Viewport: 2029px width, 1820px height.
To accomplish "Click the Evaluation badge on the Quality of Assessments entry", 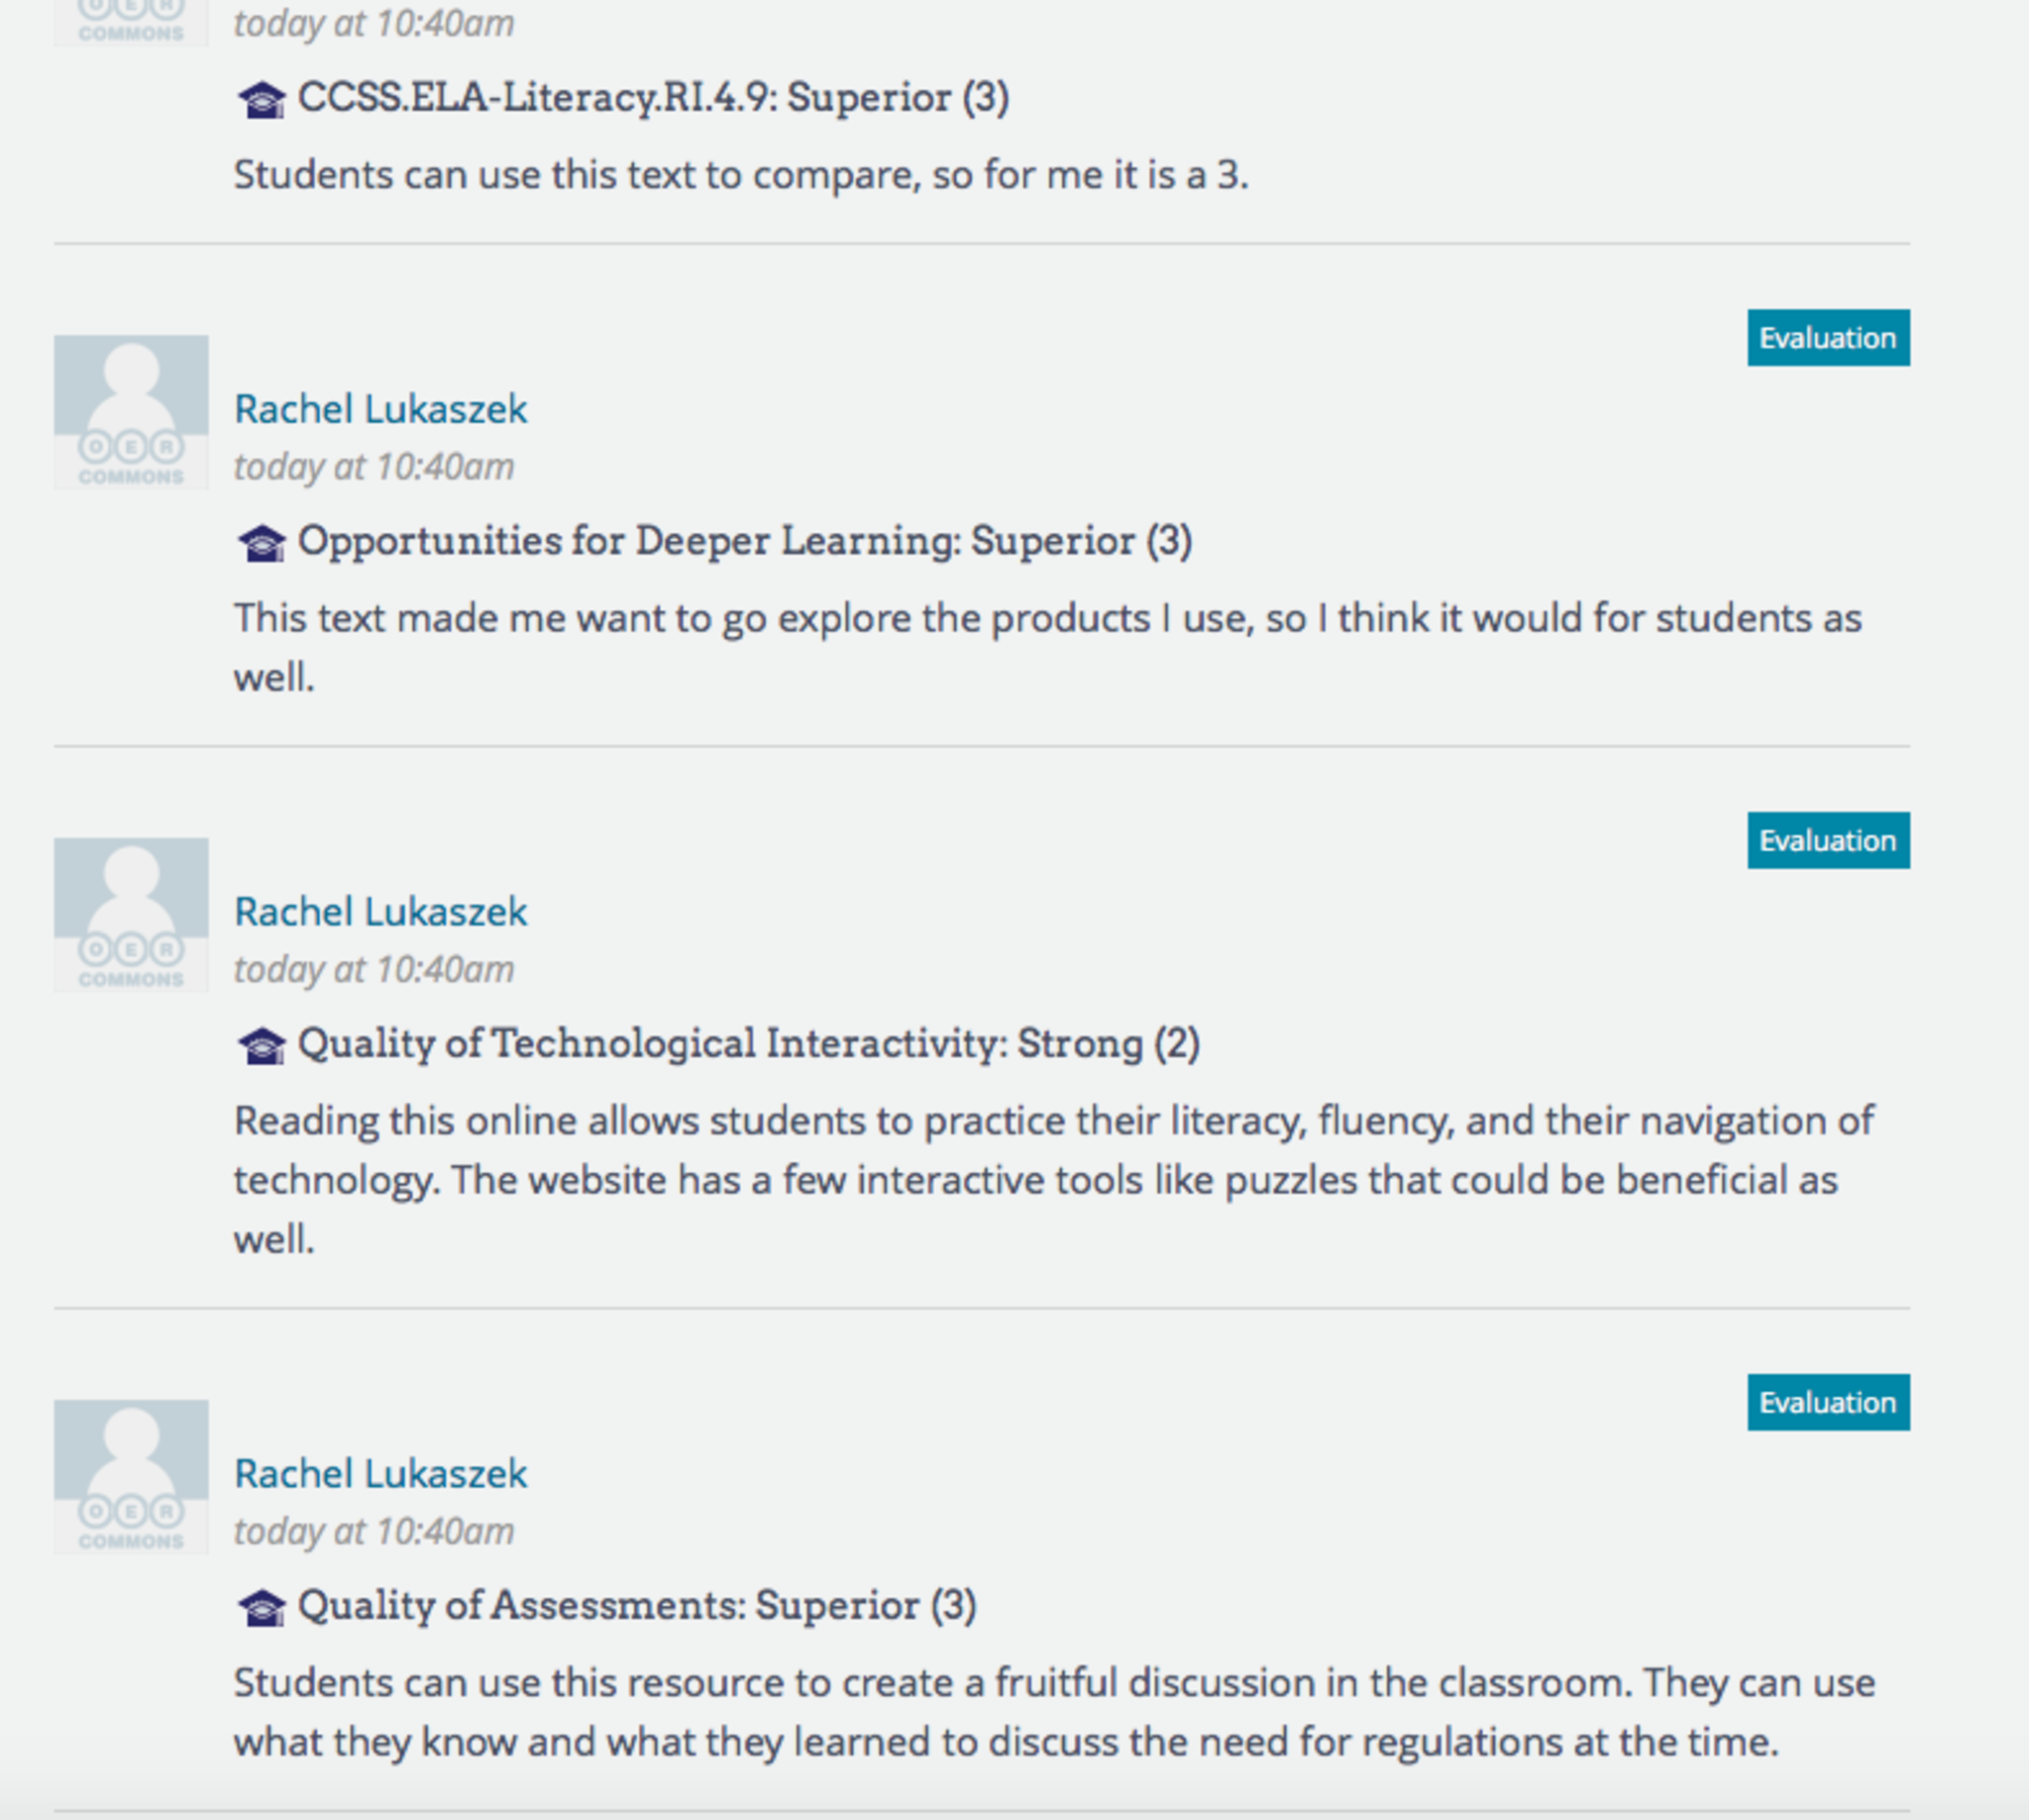I will click(x=1827, y=1403).
